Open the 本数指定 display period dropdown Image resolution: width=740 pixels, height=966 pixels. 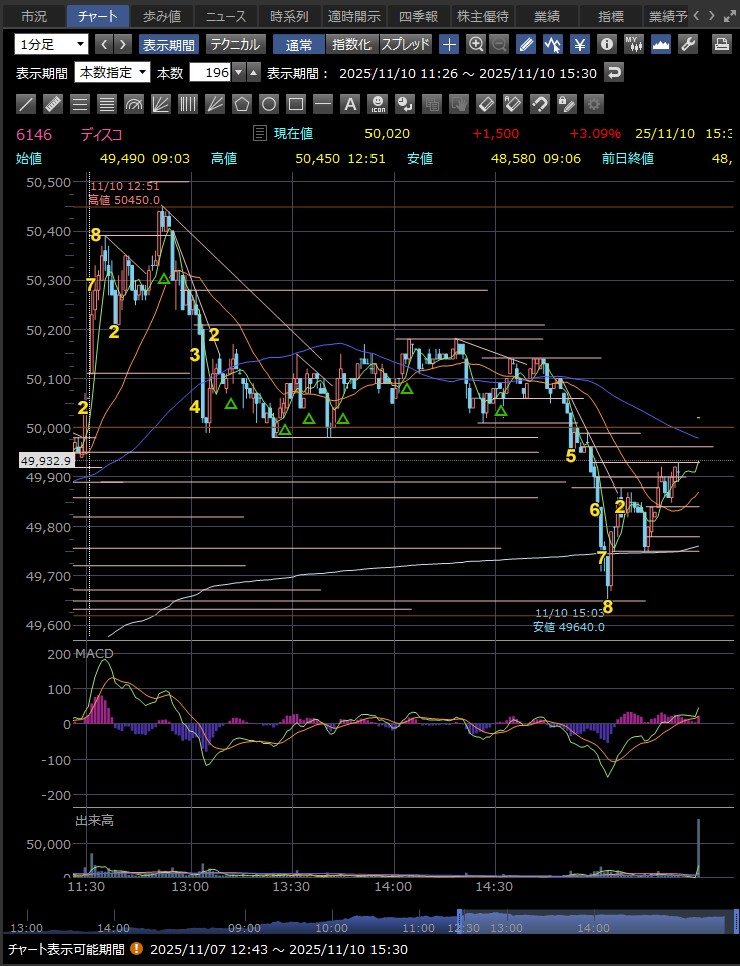[113, 73]
